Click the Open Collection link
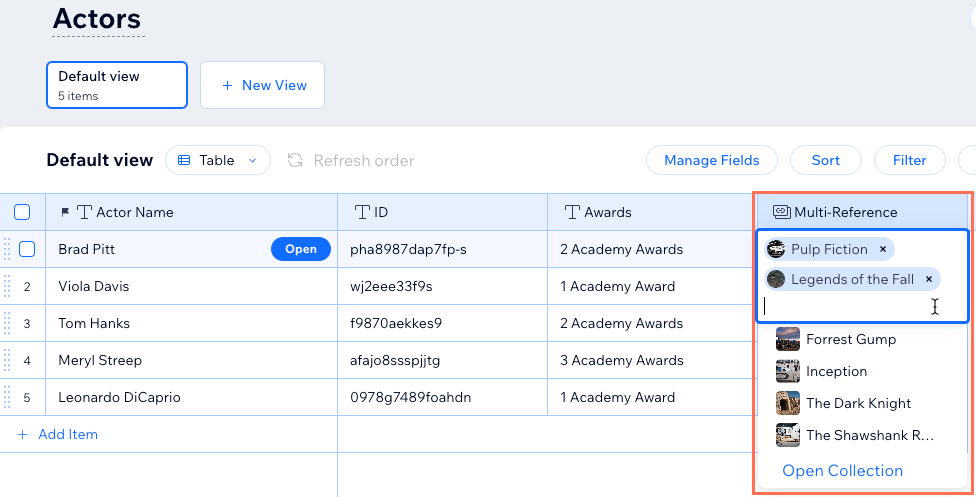976x497 pixels. pos(842,471)
